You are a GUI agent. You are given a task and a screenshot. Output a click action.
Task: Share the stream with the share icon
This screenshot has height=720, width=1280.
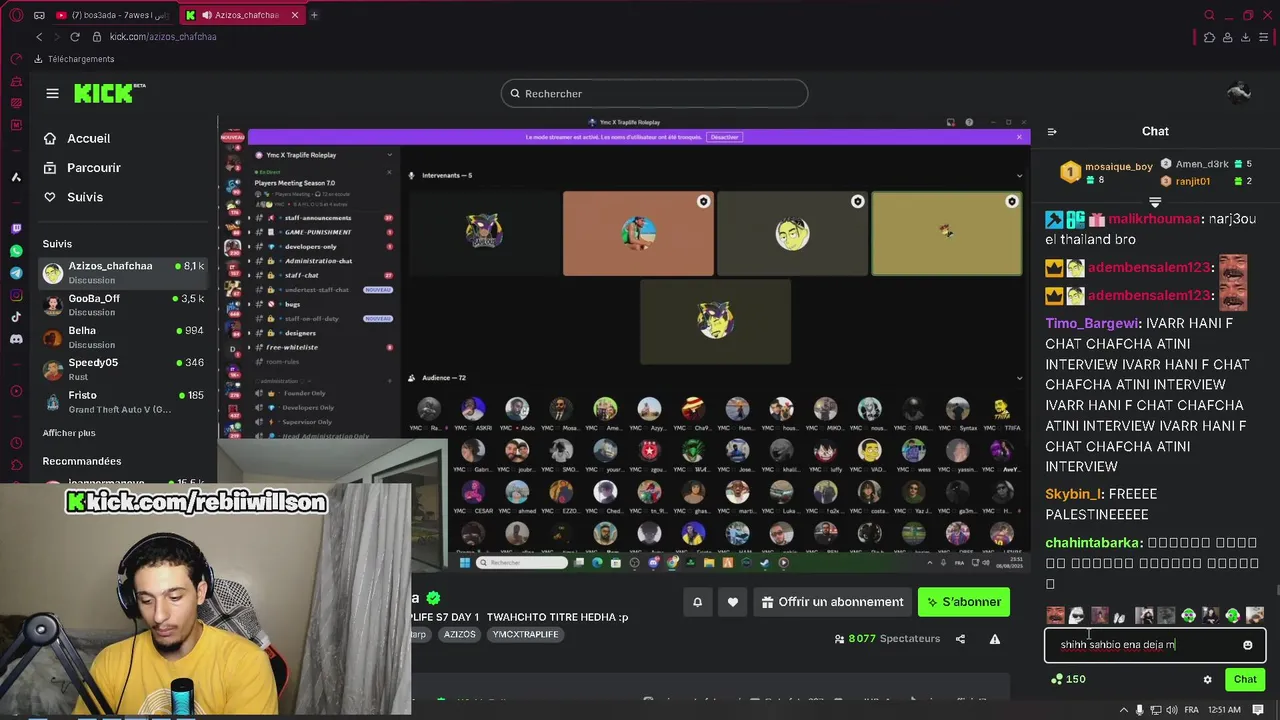coord(960,639)
